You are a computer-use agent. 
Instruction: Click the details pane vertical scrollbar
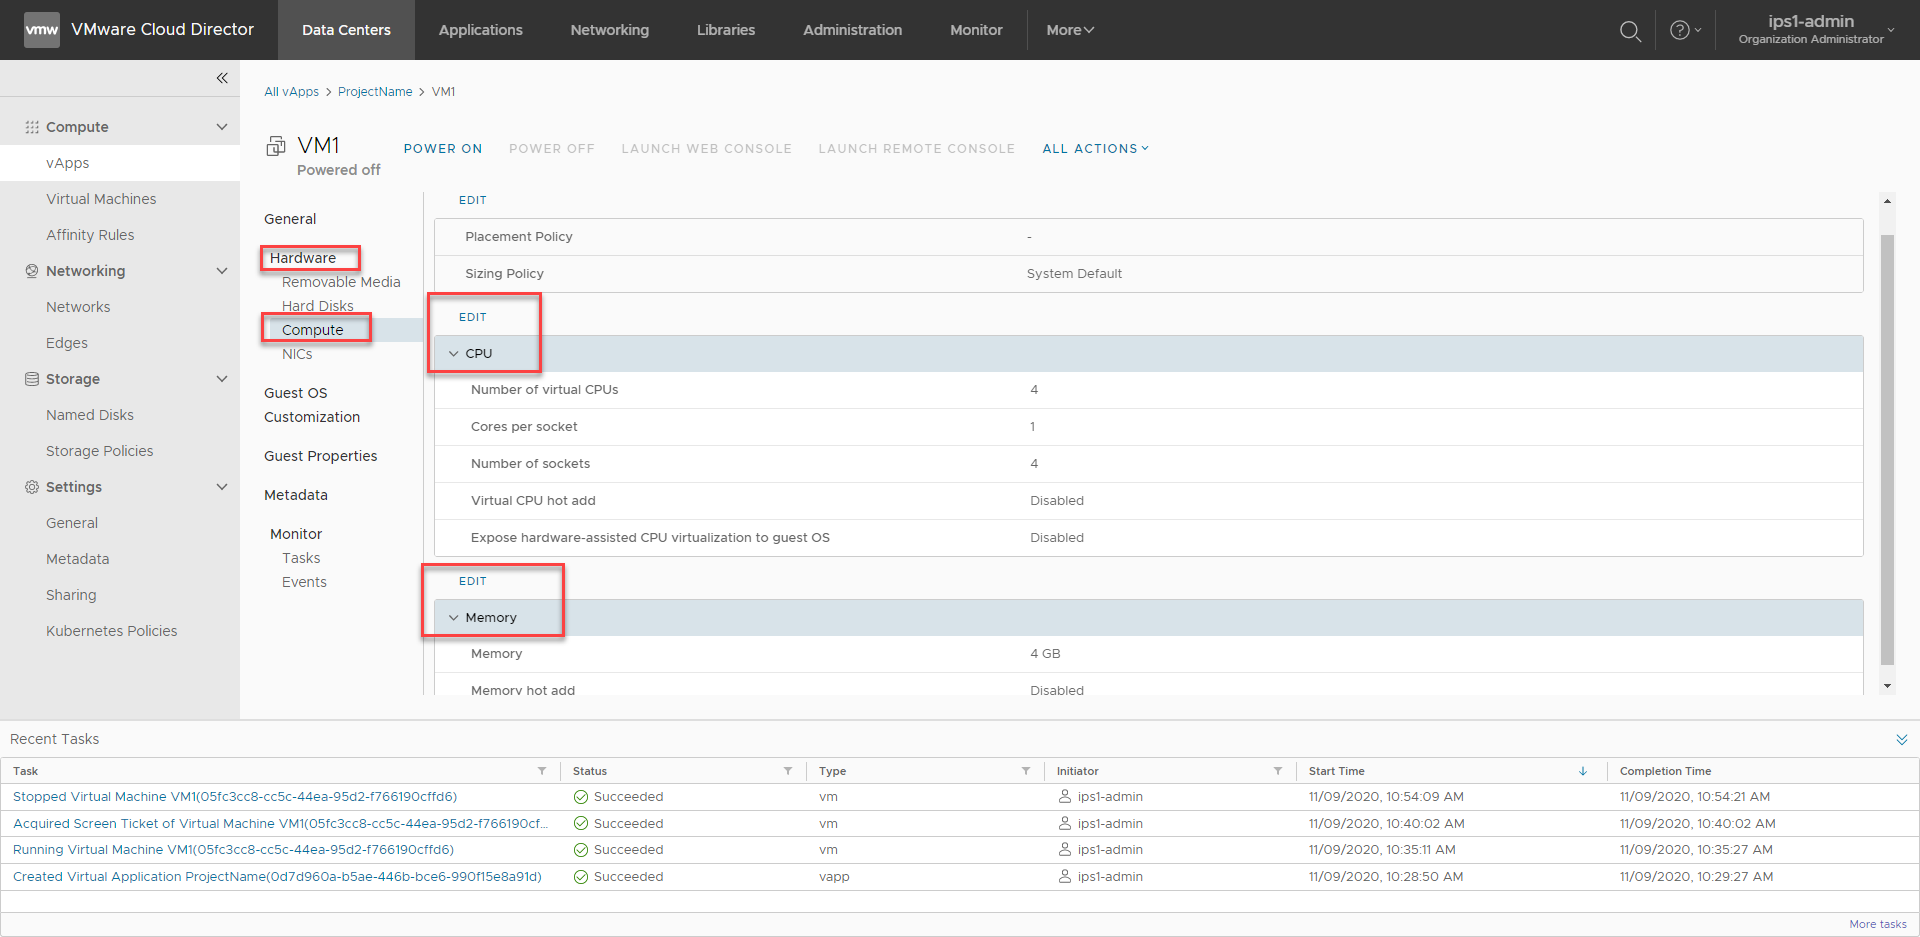pyautogui.click(x=1887, y=450)
